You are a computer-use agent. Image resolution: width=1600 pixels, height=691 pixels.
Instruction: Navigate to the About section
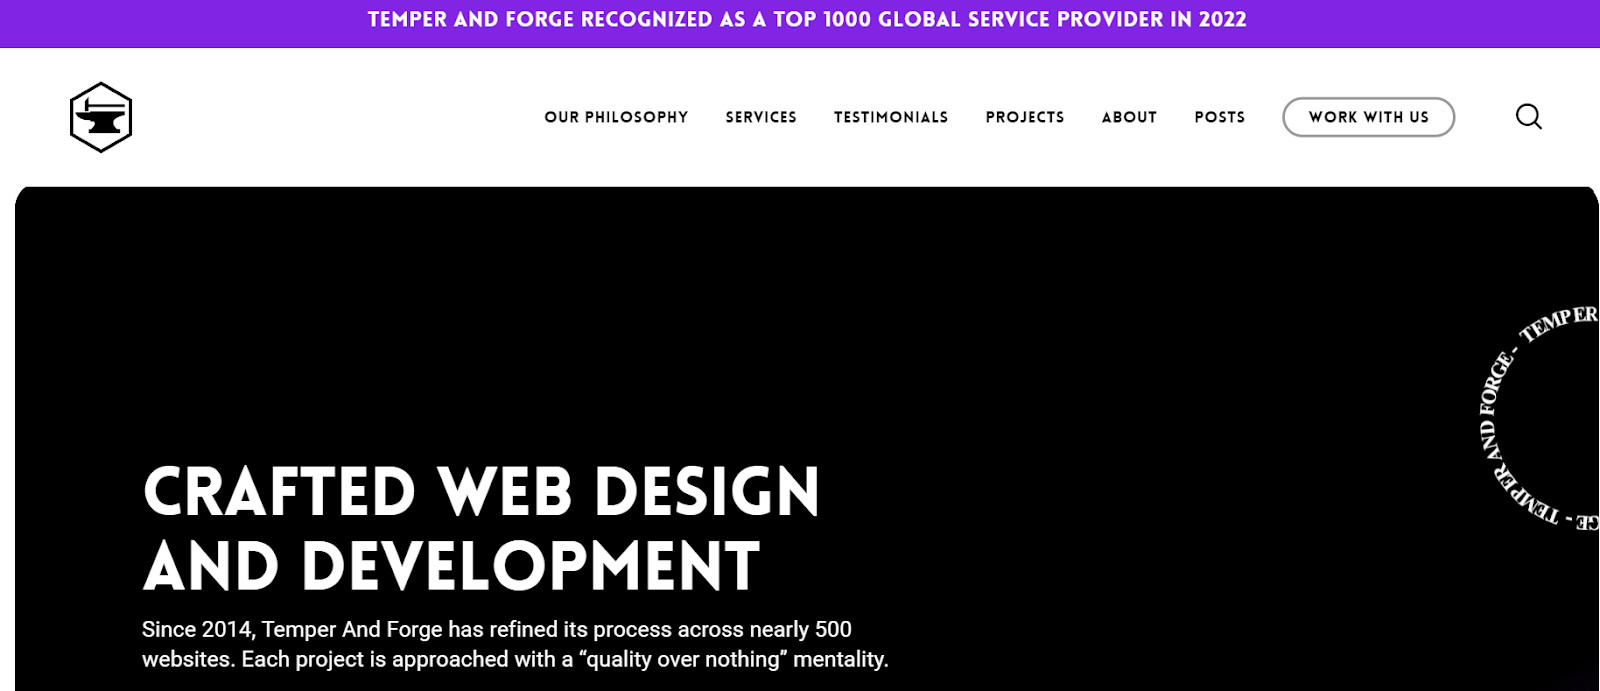coord(1129,117)
